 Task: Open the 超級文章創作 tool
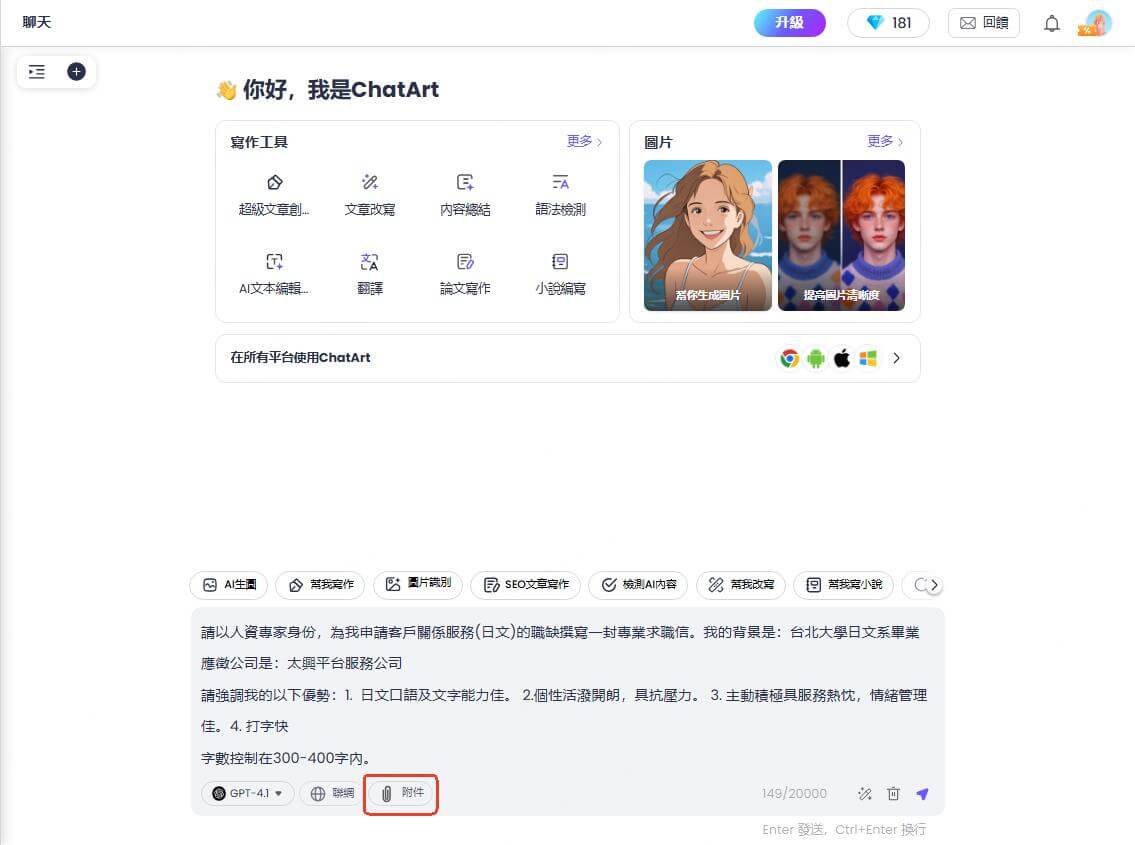click(x=274, y=196)
